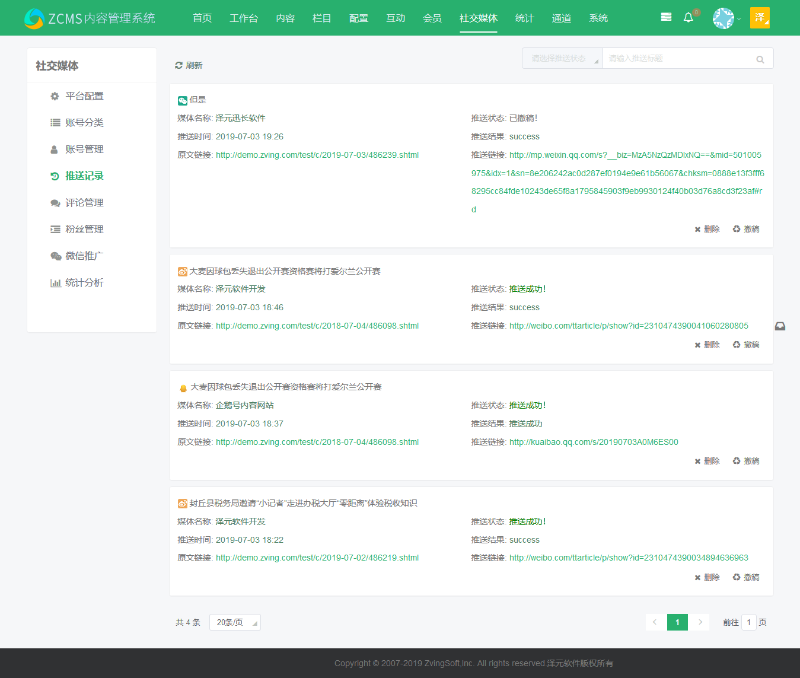
Task: Open the side message tray icon at right edge
Action: pos(780,327)
